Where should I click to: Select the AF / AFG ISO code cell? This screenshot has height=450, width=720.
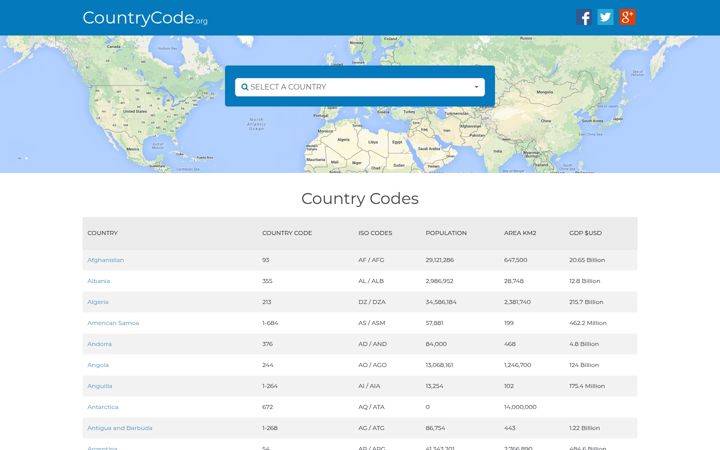point(371,260)
